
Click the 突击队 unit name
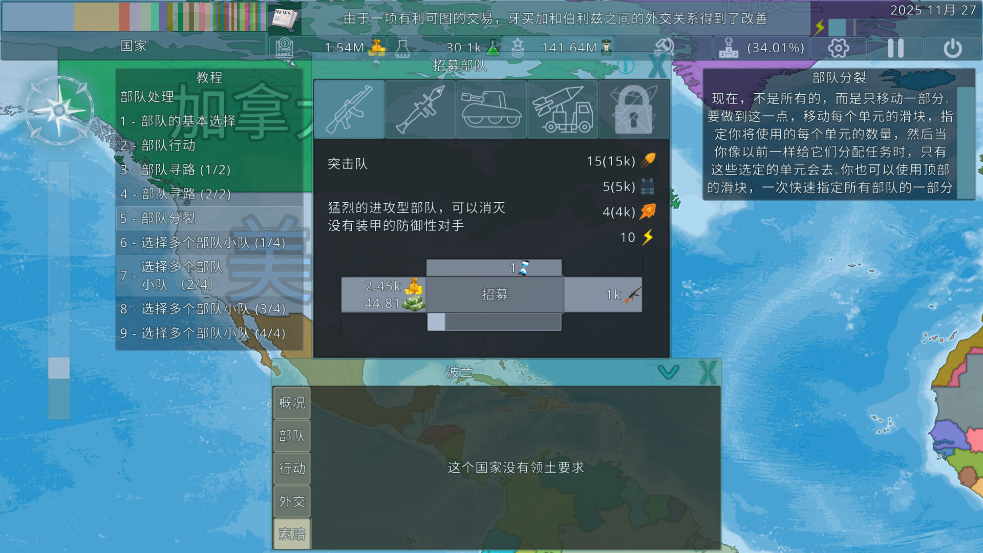coord(347,164)
